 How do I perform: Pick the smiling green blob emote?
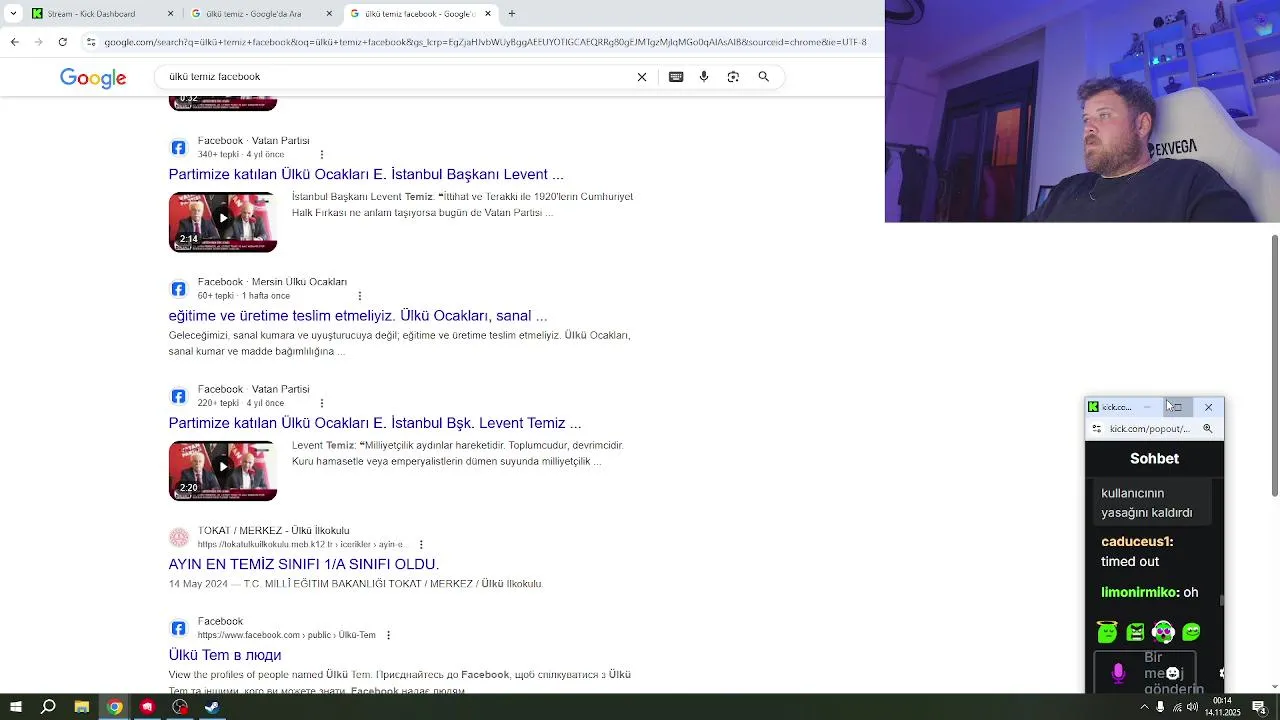pyautogui.click(x=1191, y=632)
